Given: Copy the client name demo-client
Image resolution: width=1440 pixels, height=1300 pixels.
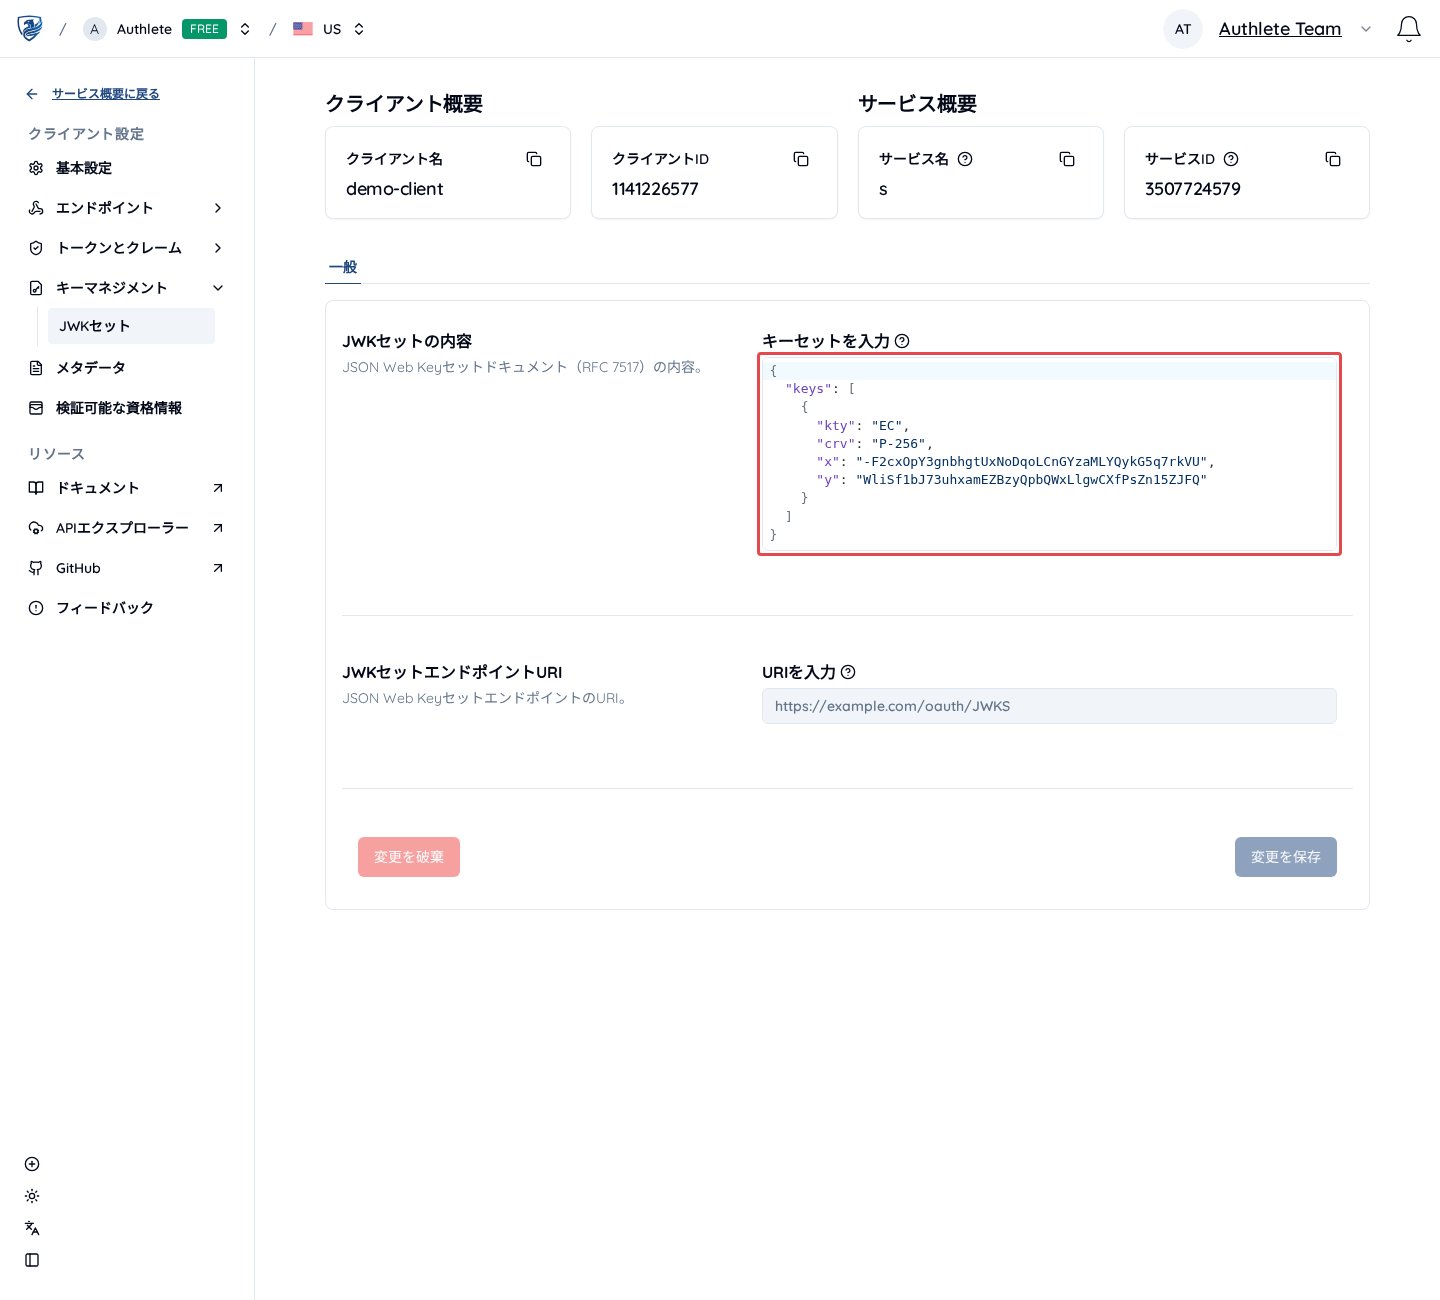Looking at the screenshot, I should tap(534, 159).
